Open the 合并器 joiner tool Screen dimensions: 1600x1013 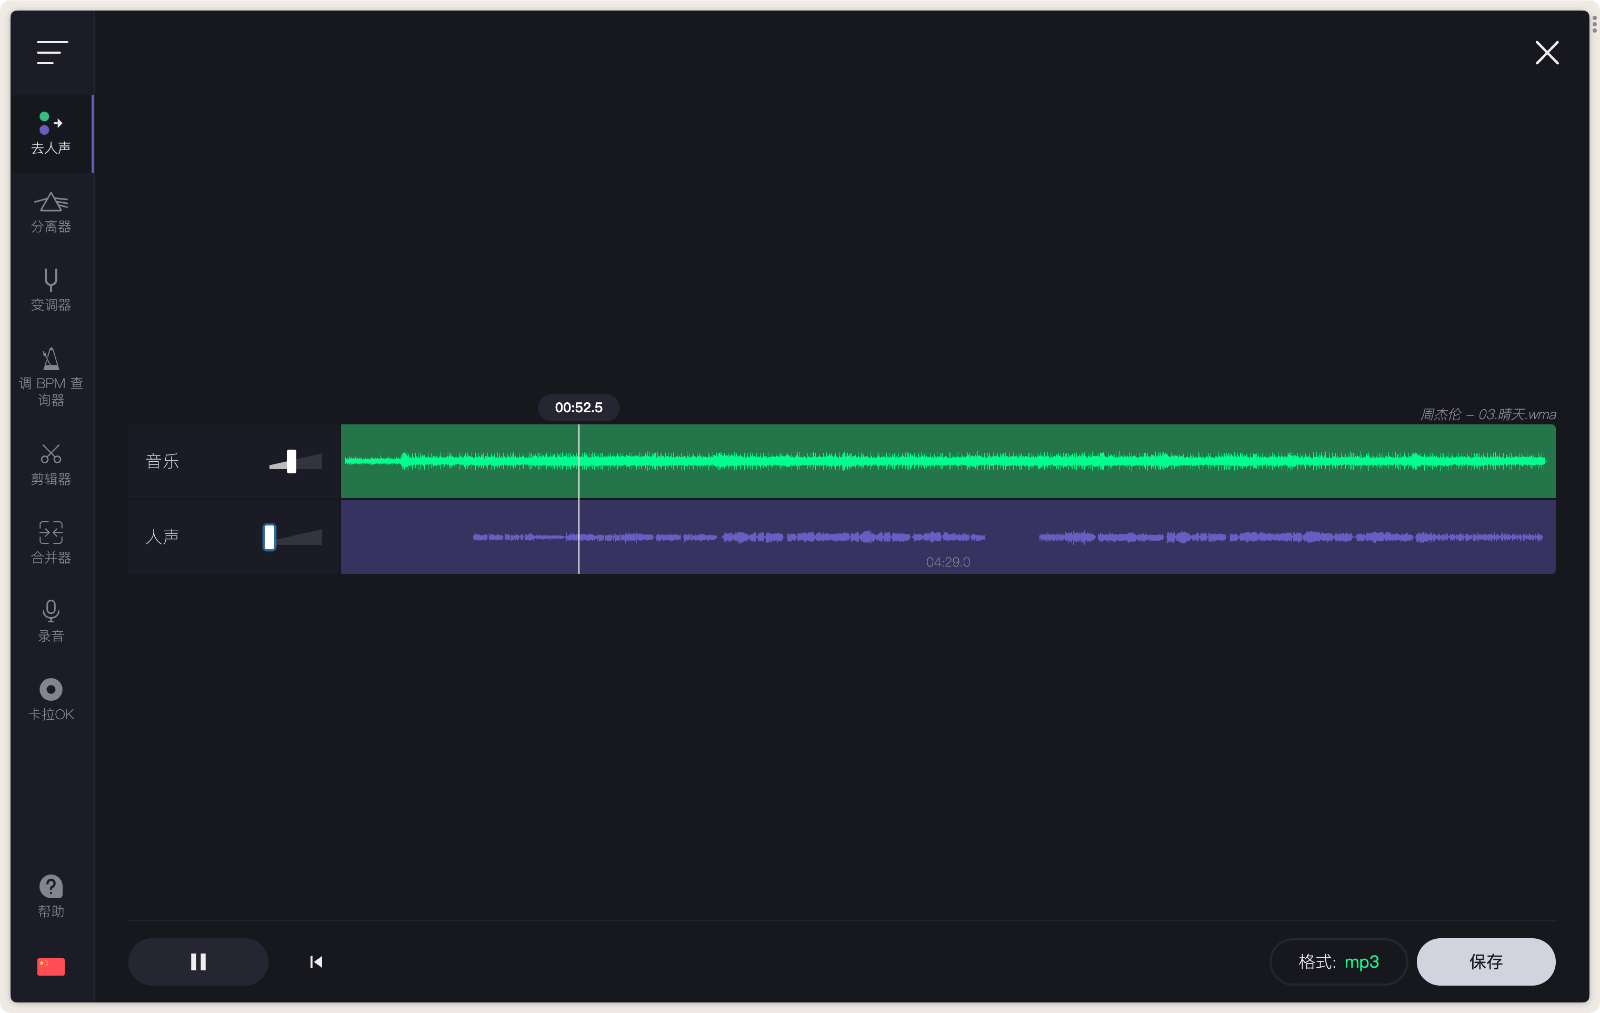tap(51, 541)
